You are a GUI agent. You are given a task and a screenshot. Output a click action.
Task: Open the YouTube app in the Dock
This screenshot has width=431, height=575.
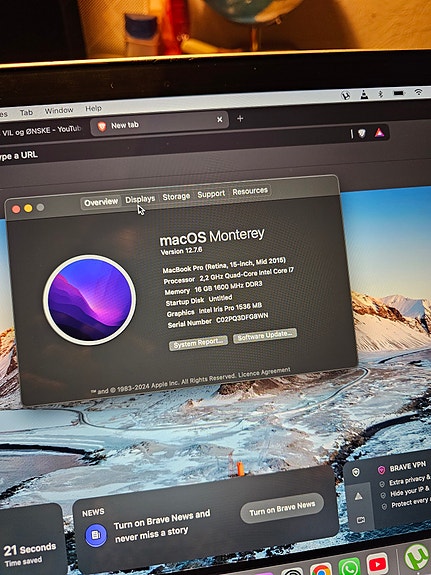(377, 565)
